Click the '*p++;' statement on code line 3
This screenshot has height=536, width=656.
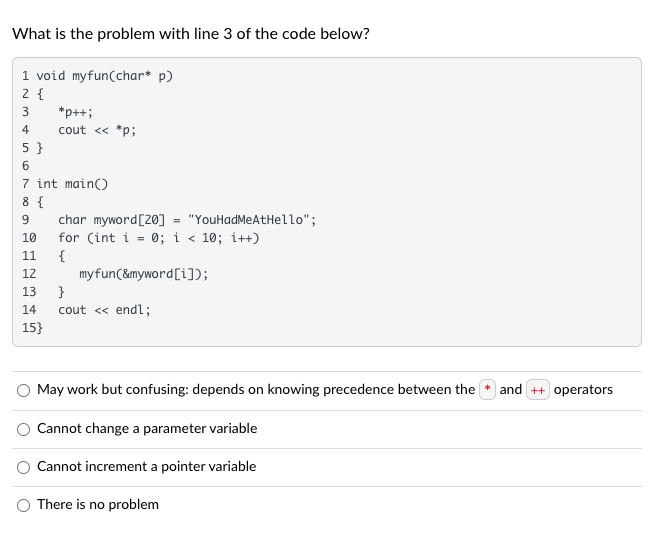click(x=76, y=112)
